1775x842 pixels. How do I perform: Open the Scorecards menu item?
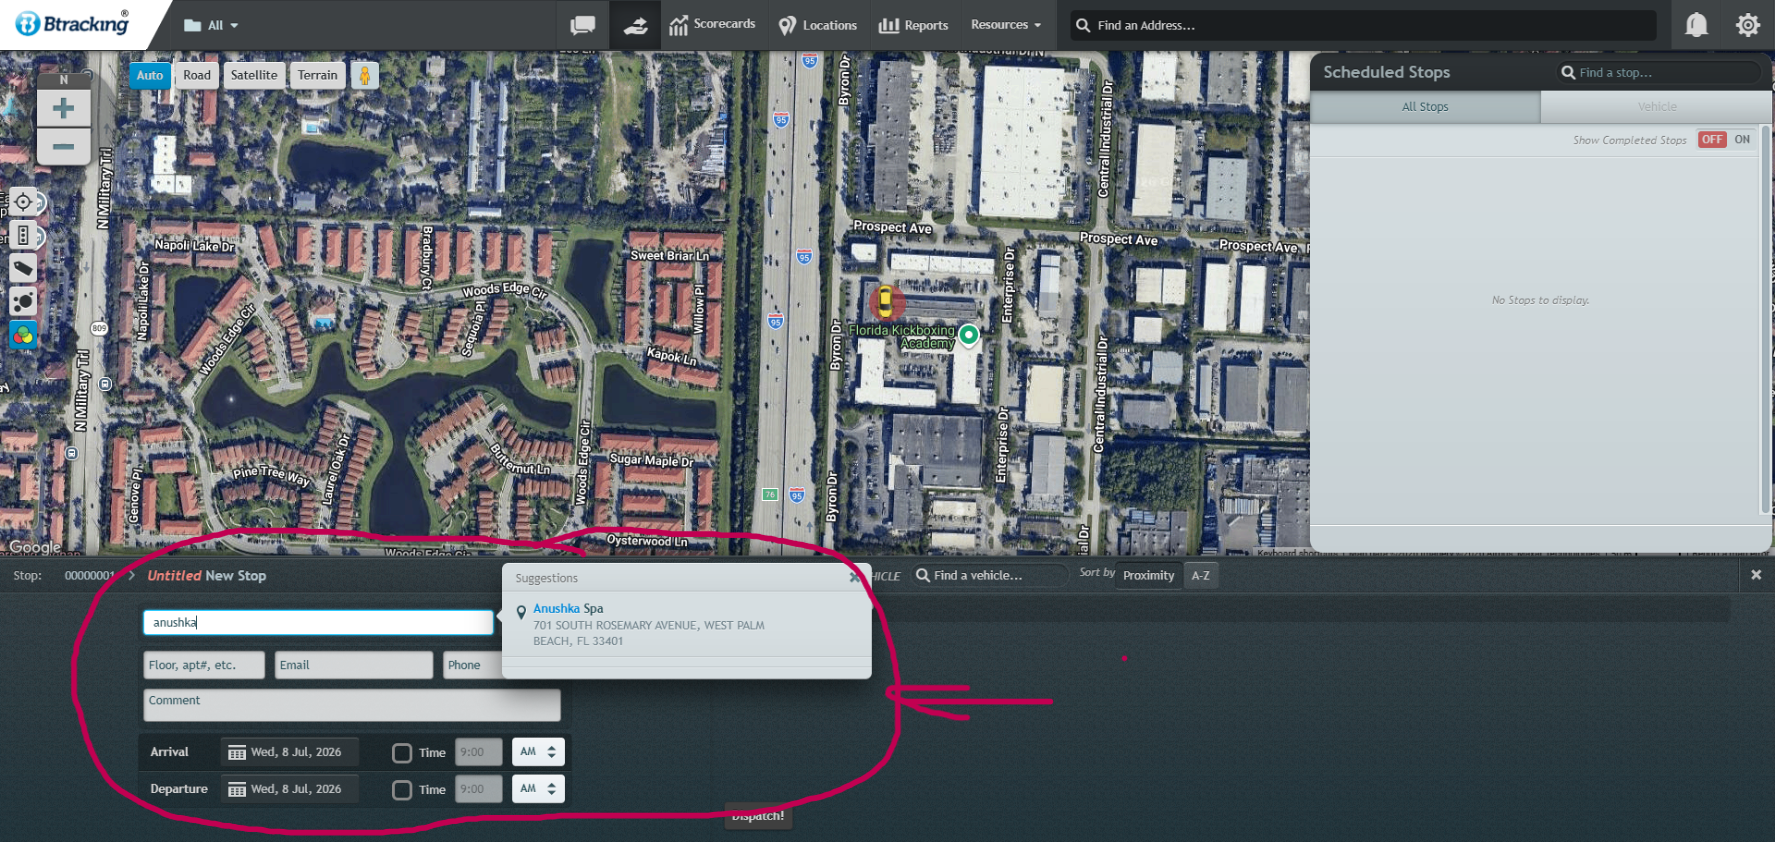pos(712,25)
